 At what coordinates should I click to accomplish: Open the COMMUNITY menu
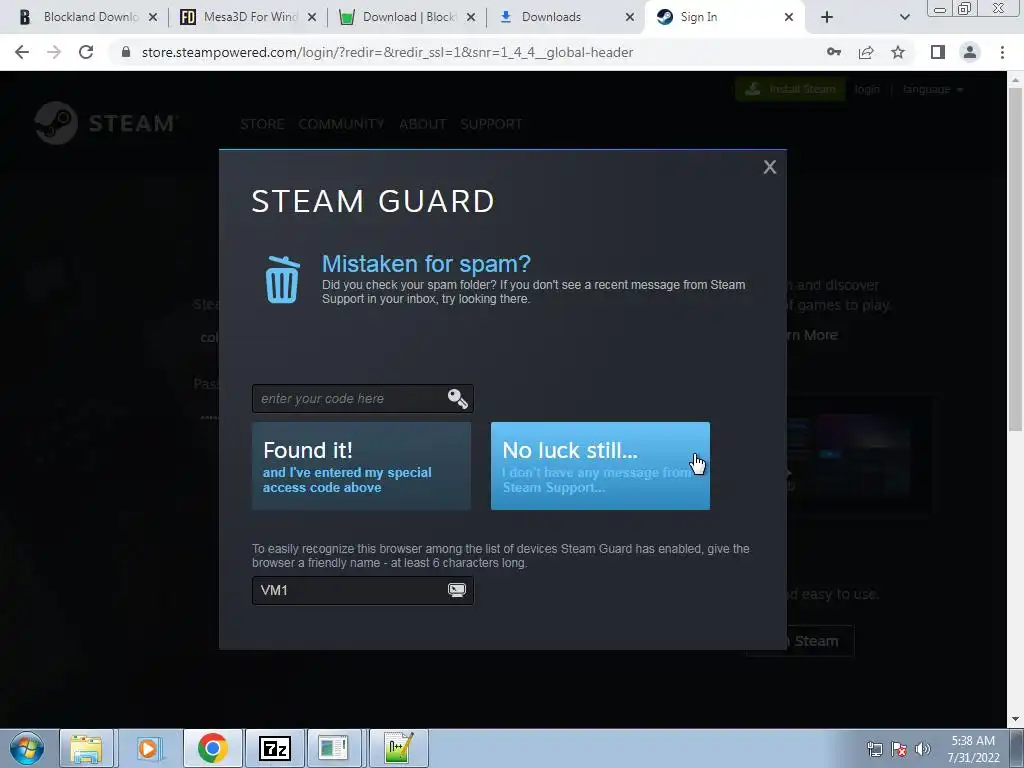point(341,124)
